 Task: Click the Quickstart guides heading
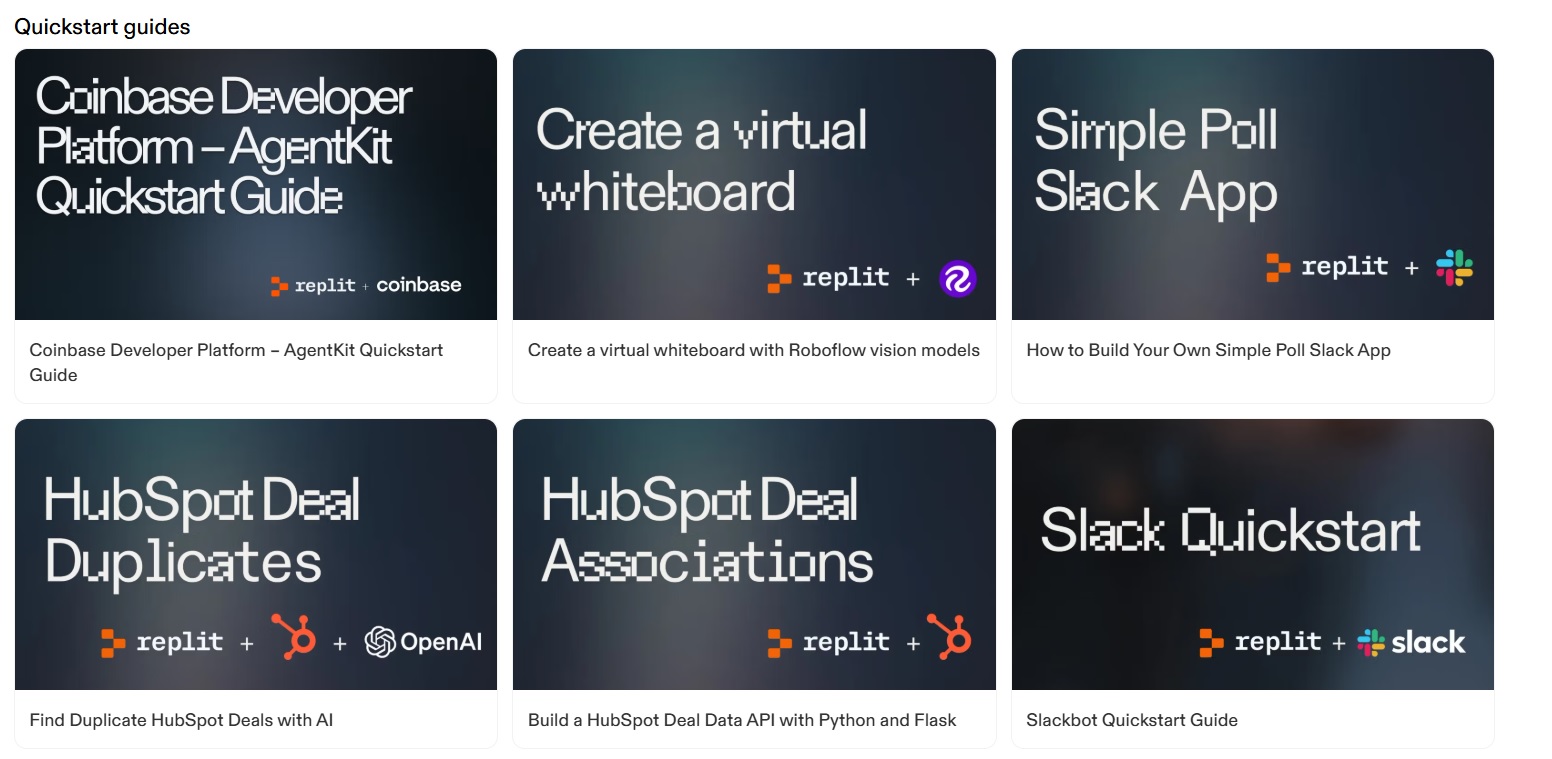tap(102, 27)
